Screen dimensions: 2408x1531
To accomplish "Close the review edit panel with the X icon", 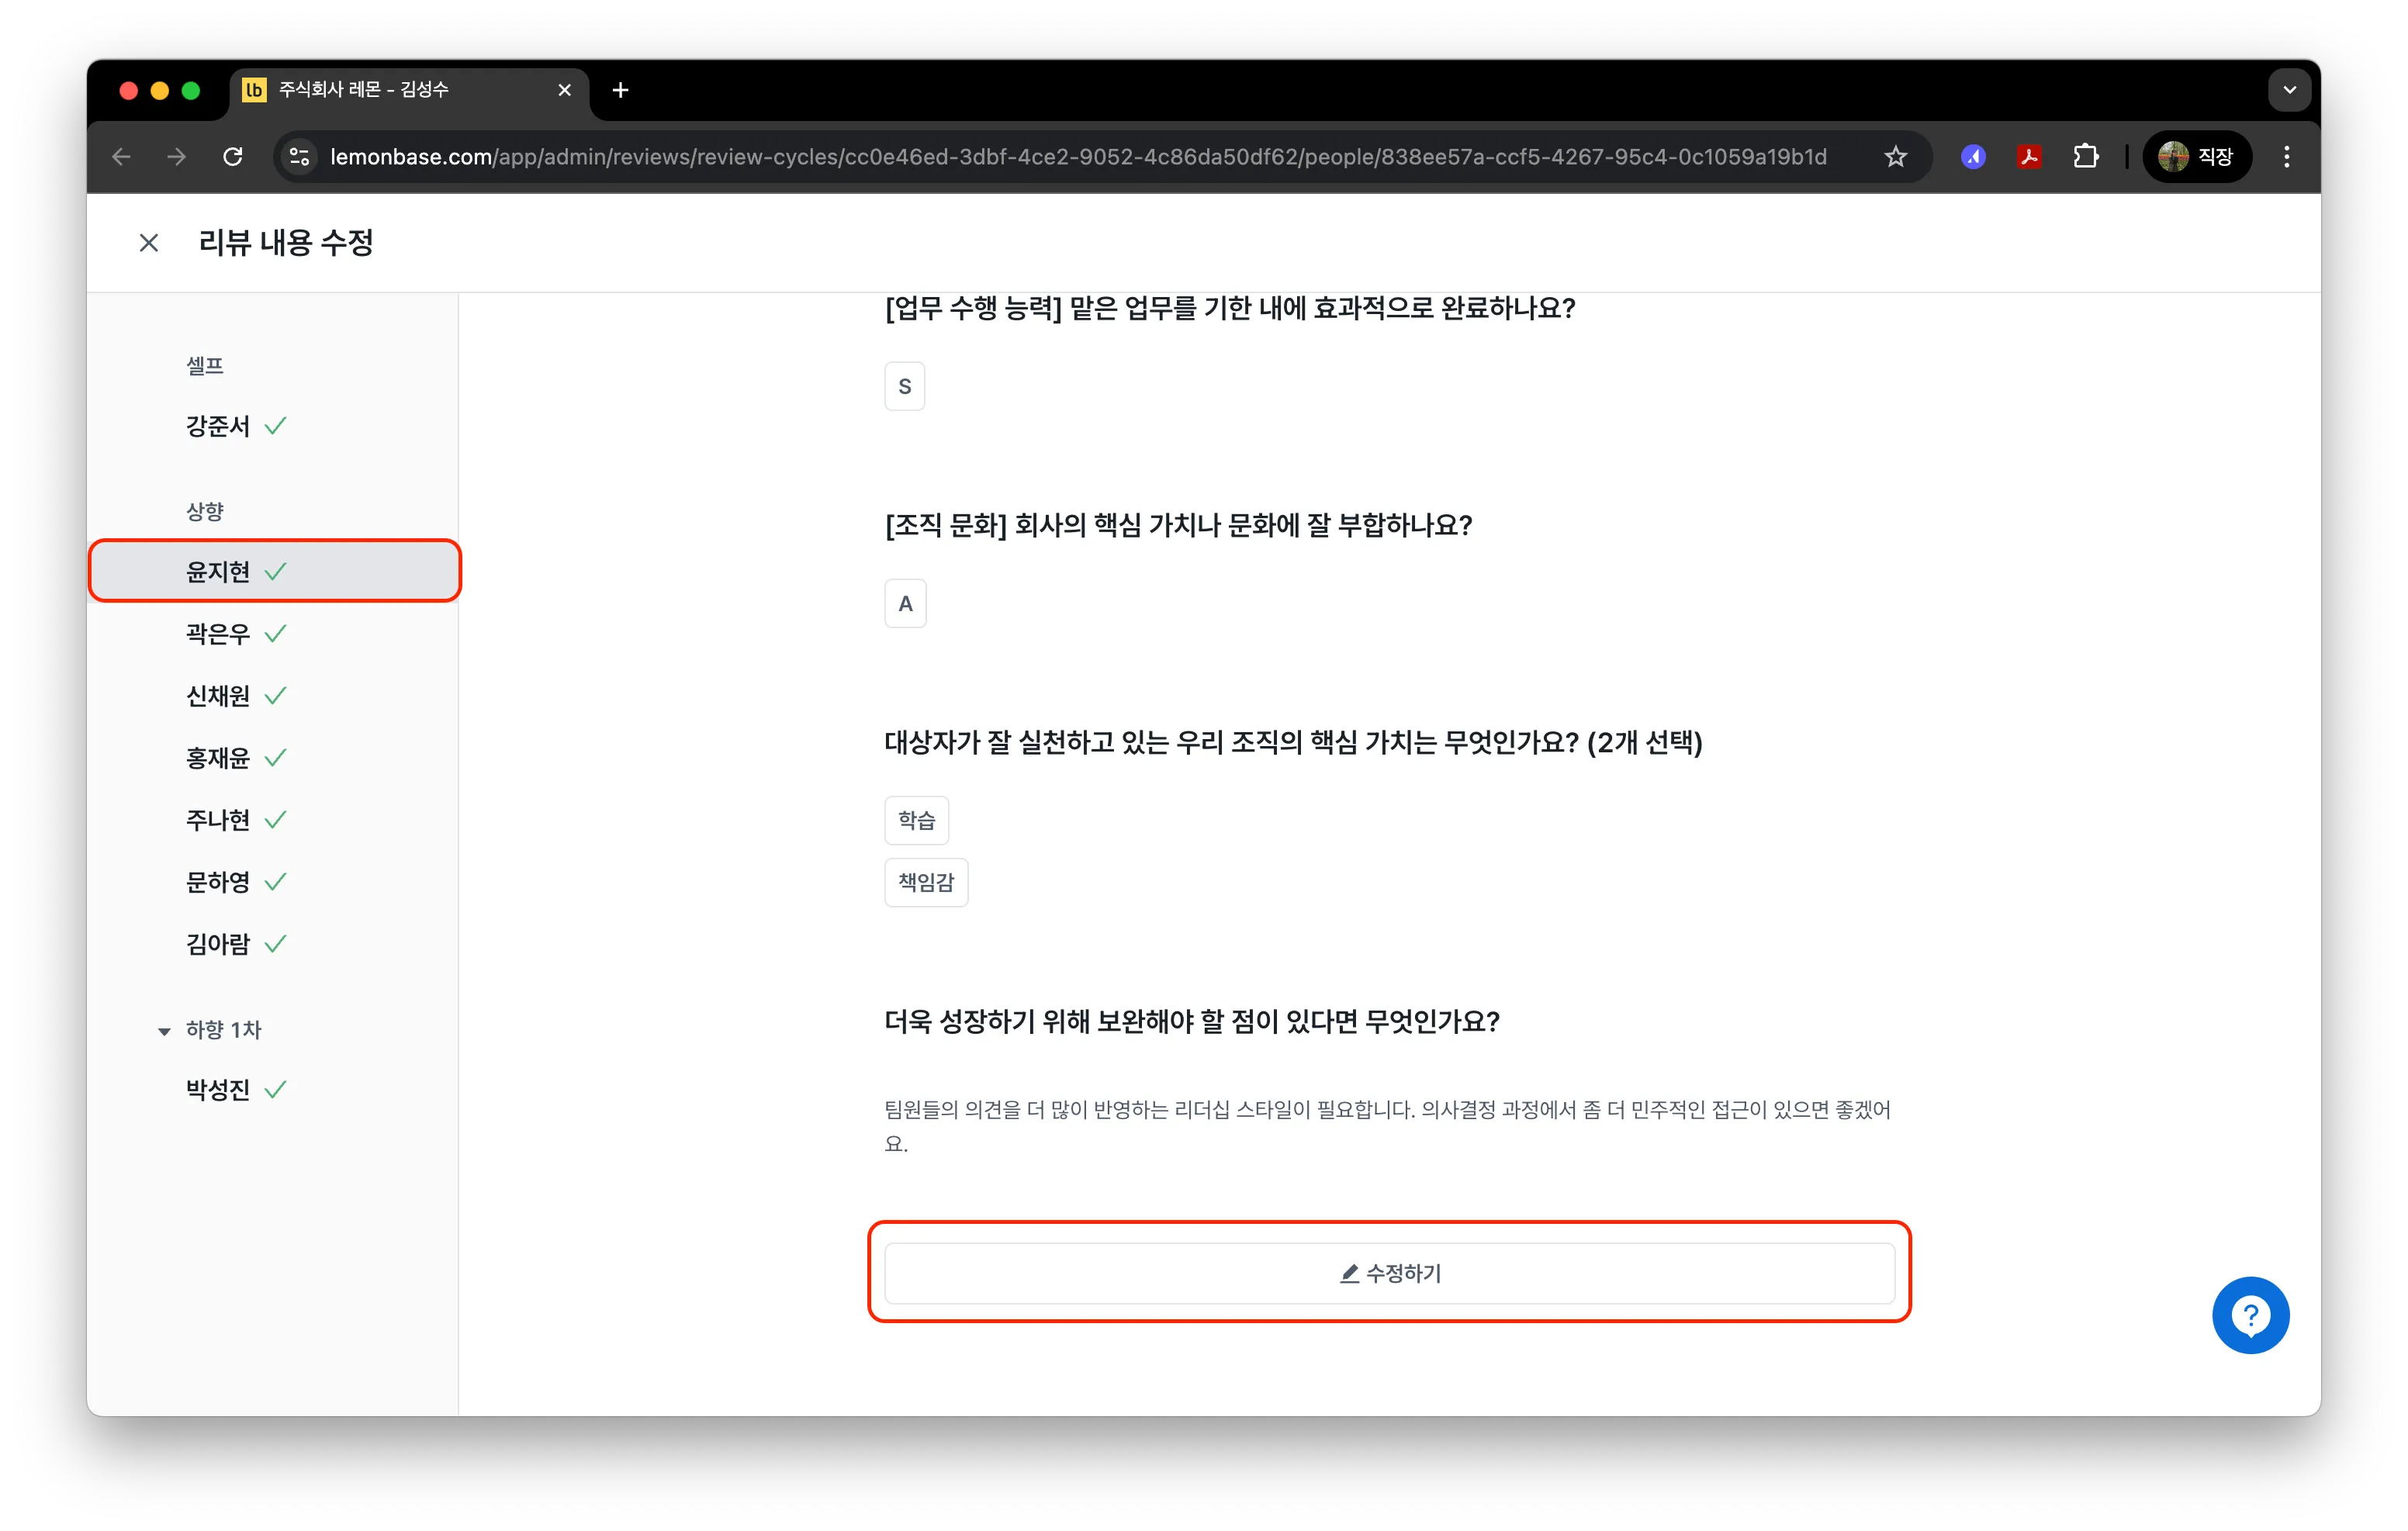I will (x=149, y=243).
